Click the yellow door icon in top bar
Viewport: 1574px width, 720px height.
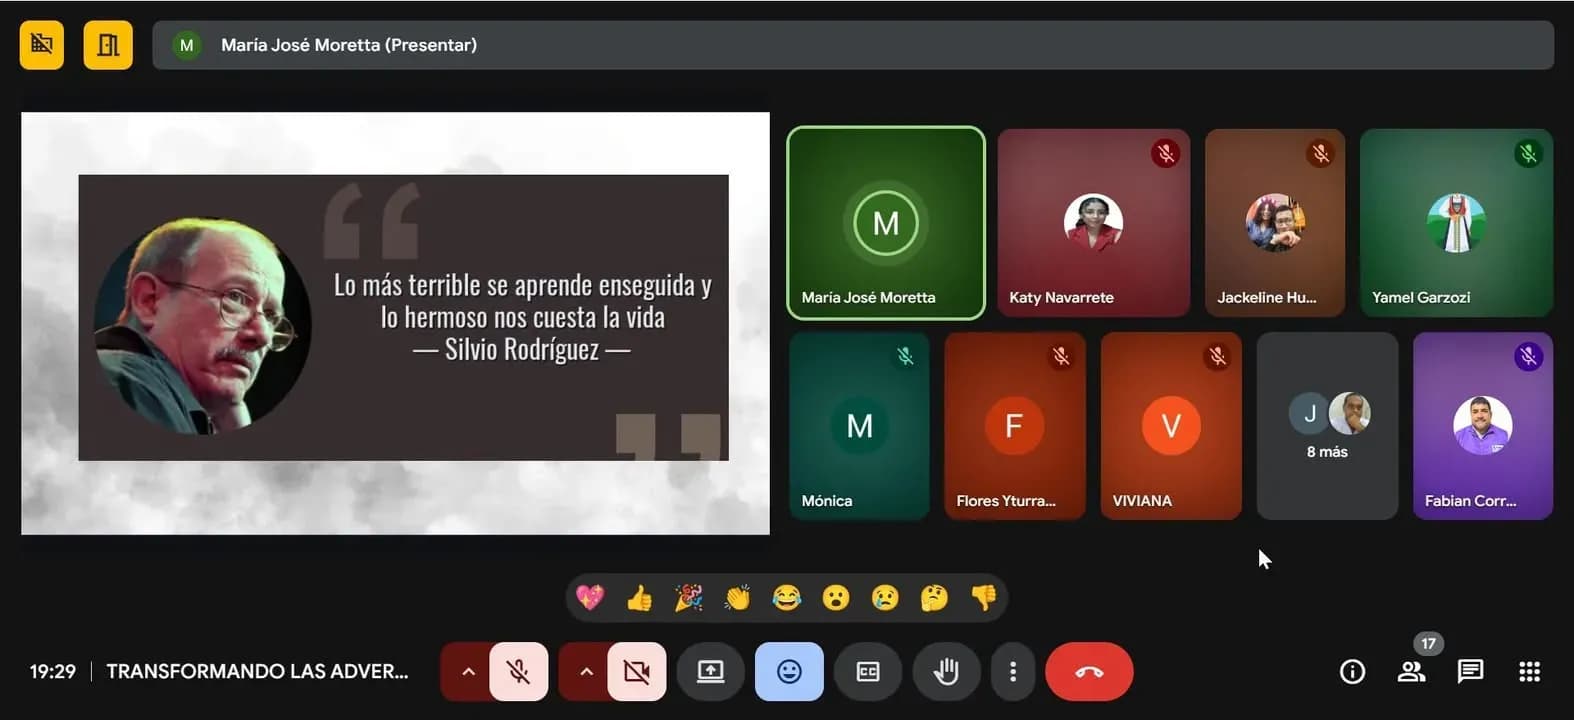108,45
